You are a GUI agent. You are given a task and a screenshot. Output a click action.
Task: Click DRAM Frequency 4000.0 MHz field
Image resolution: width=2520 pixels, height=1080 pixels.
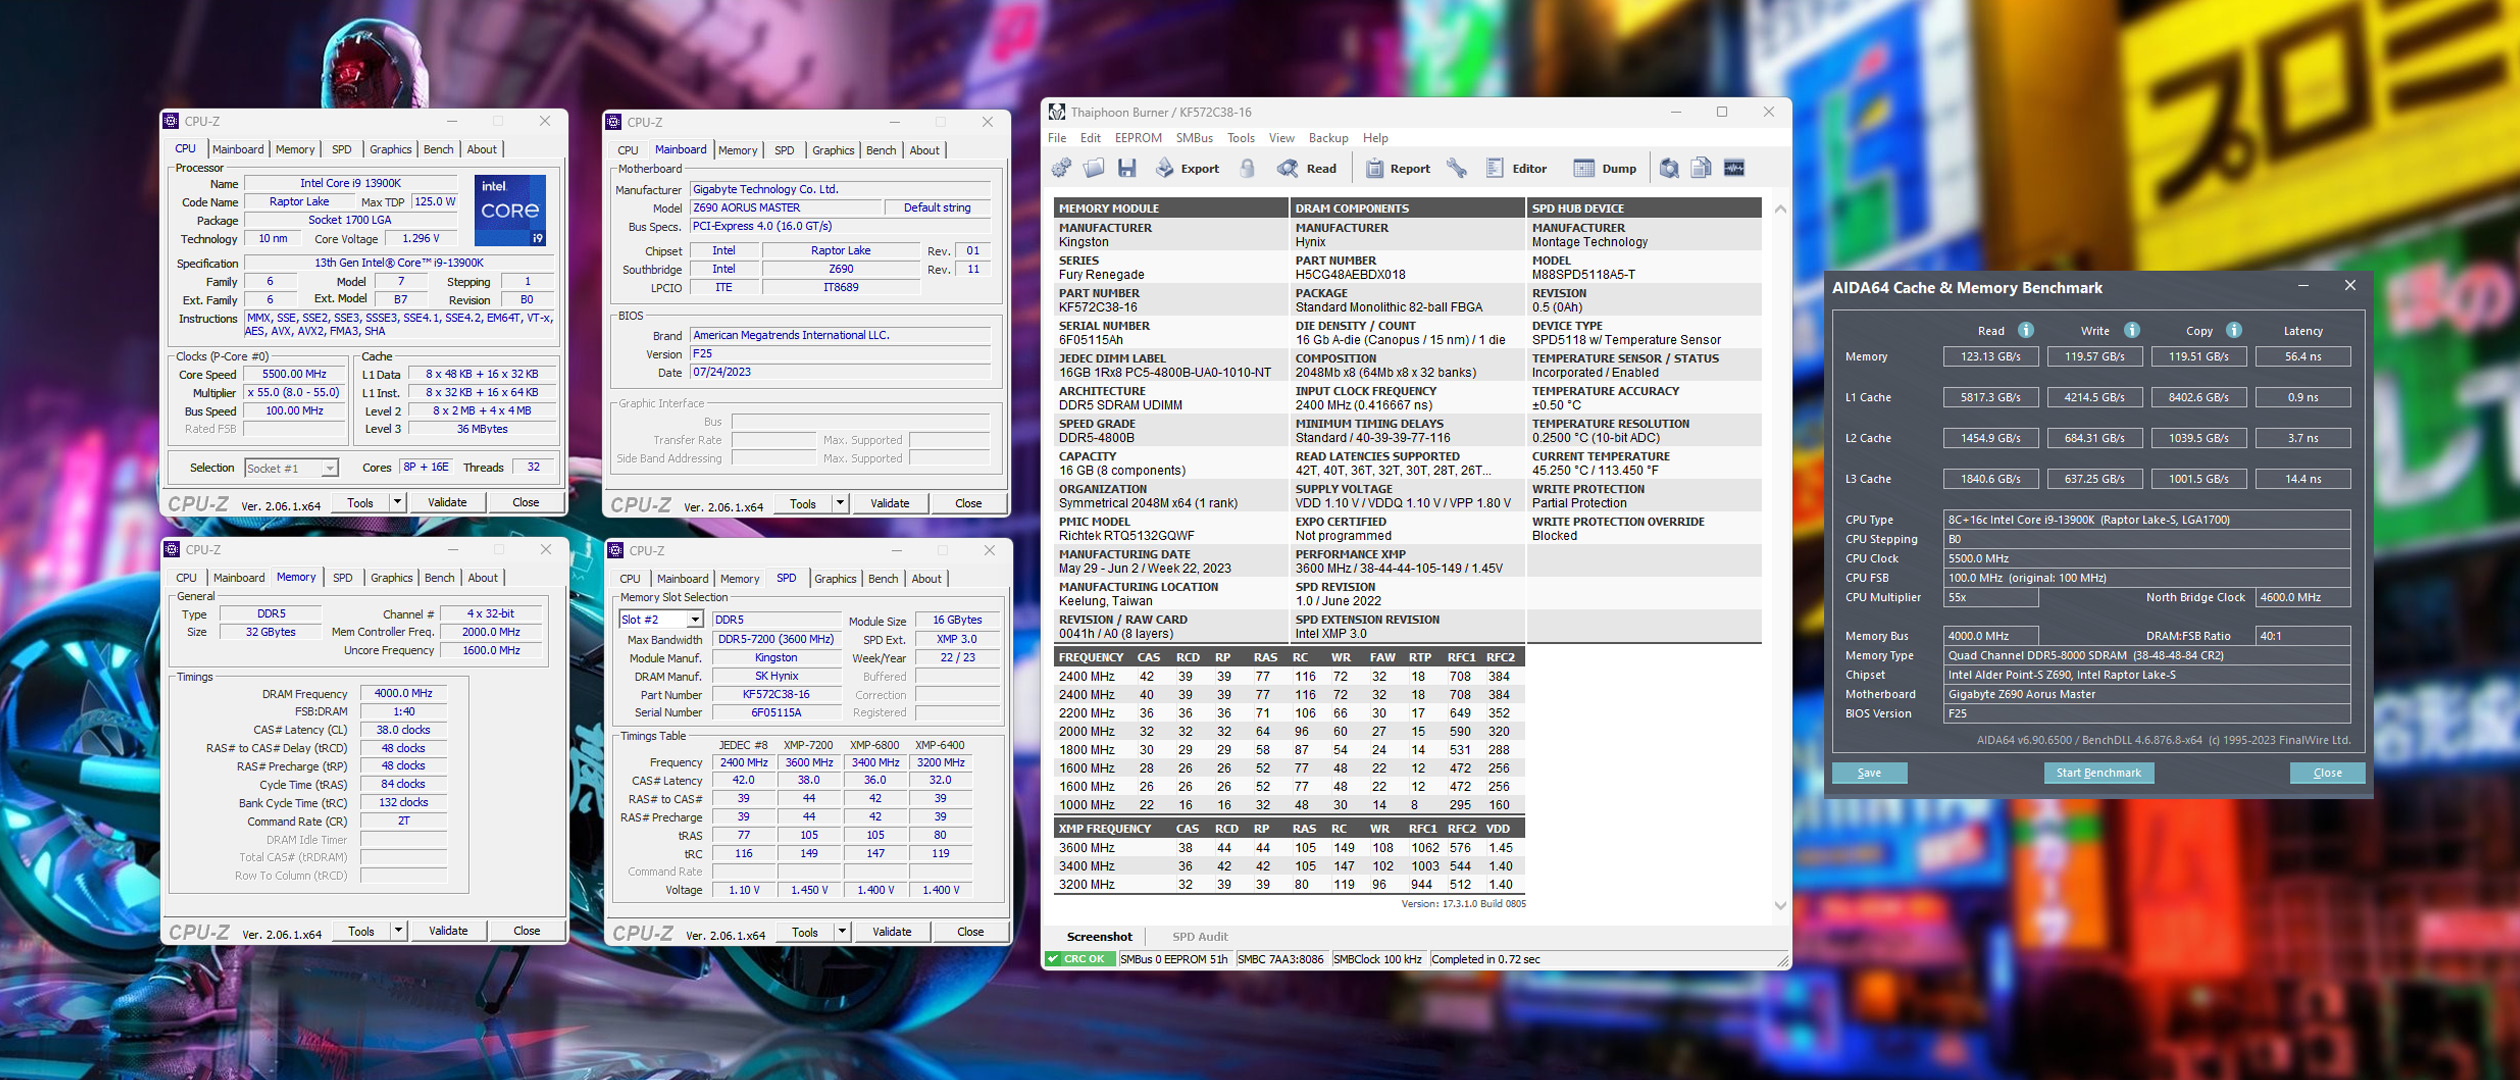pyautogui.click(x=403, y=693)
